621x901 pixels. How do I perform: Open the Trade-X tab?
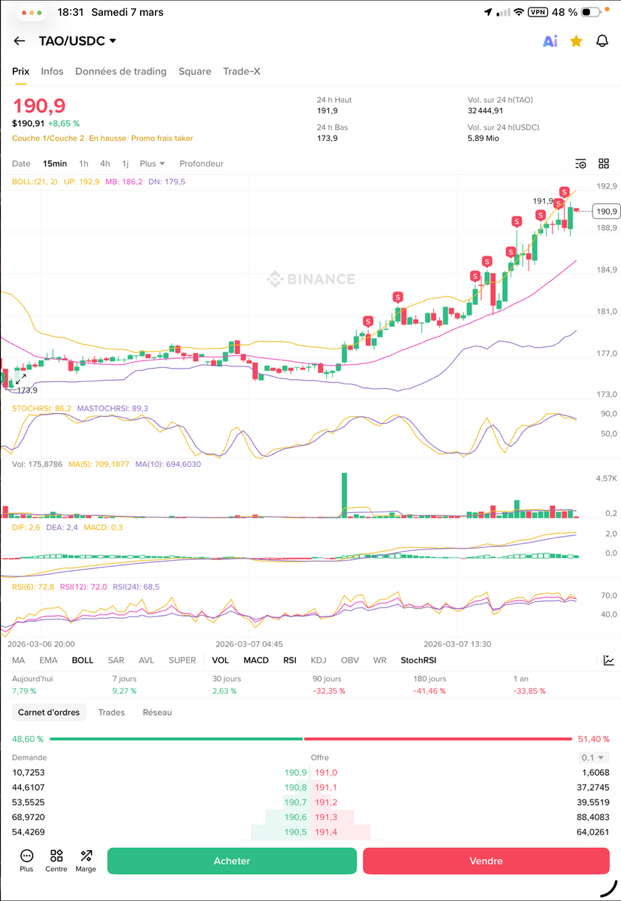pos(241,71)
